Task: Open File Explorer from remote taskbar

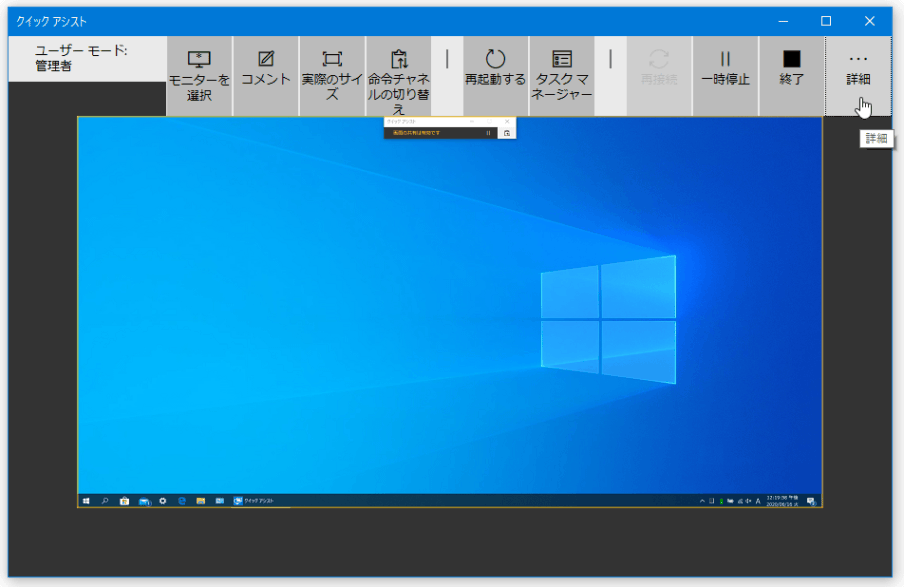Action: [x=201, y=501]
